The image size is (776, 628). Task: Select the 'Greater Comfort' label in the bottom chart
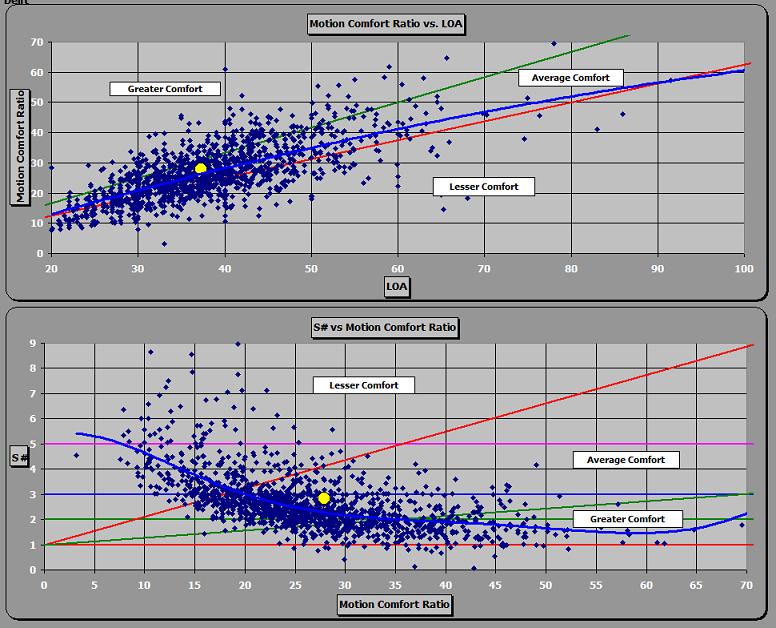click(x=627, y=519)
